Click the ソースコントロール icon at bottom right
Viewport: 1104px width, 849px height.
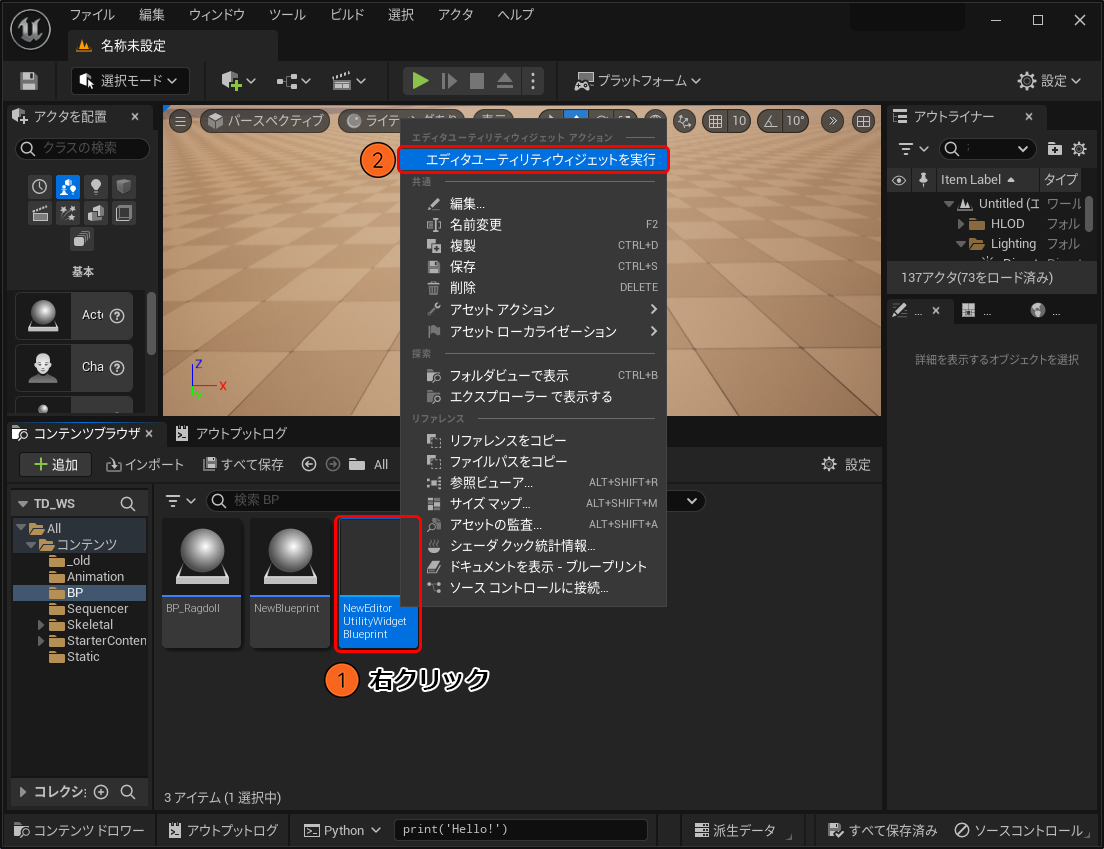(x=961, y=830)
